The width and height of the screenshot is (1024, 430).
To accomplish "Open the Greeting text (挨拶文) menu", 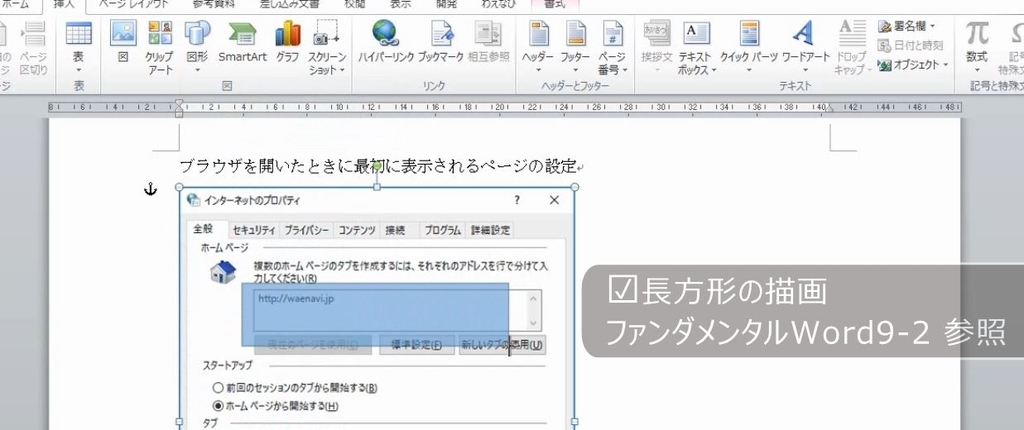I will 656,47.
